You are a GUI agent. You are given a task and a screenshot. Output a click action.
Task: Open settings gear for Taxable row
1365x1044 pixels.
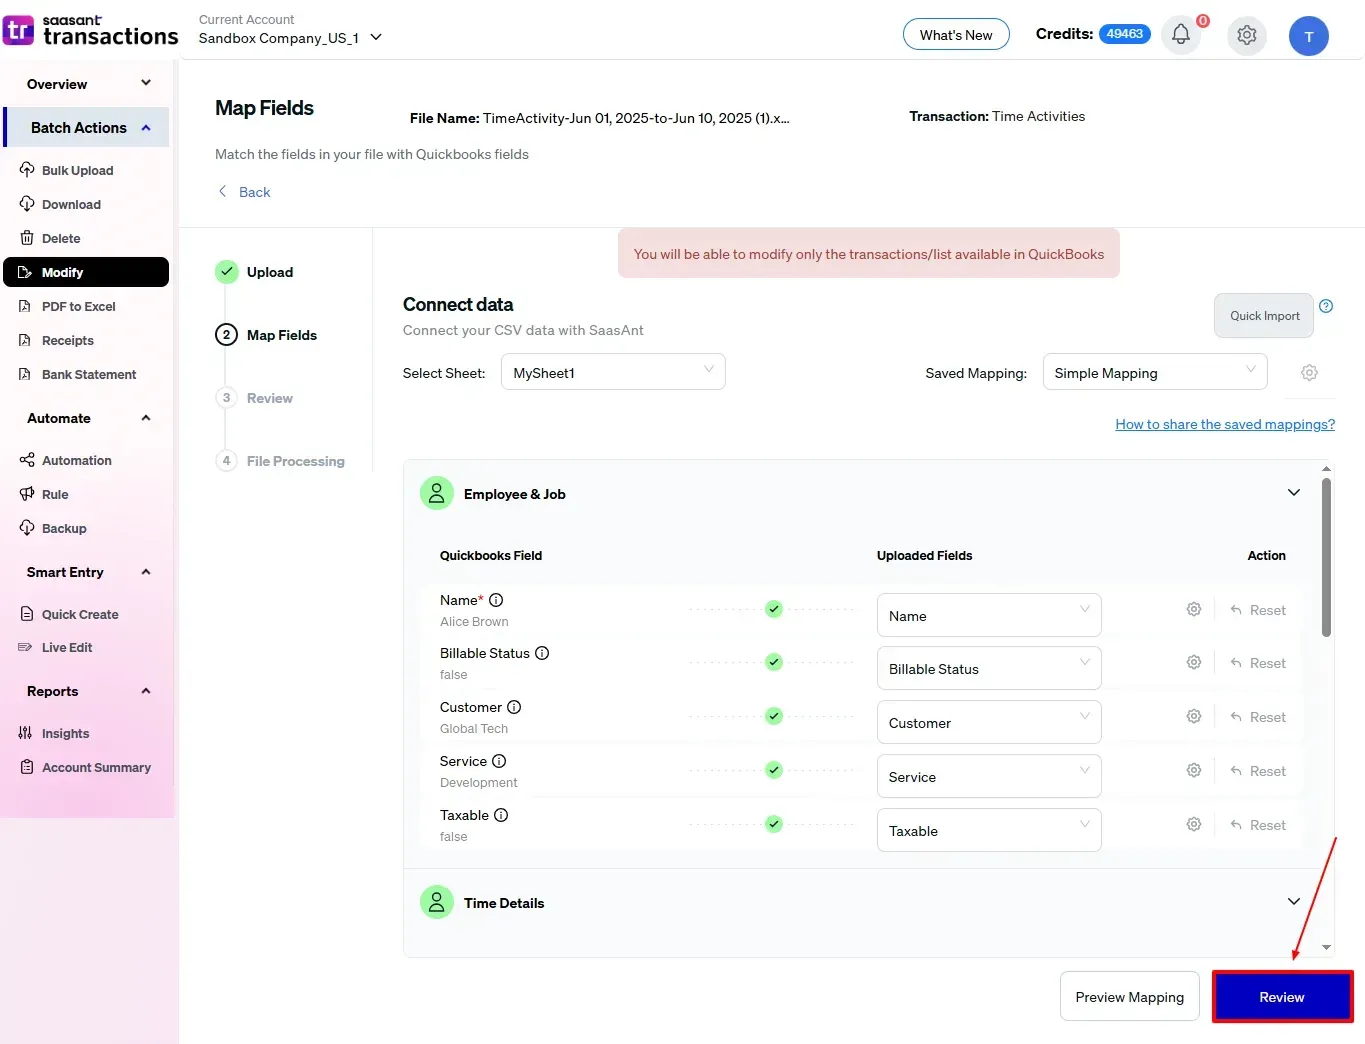coord(1193,824)
